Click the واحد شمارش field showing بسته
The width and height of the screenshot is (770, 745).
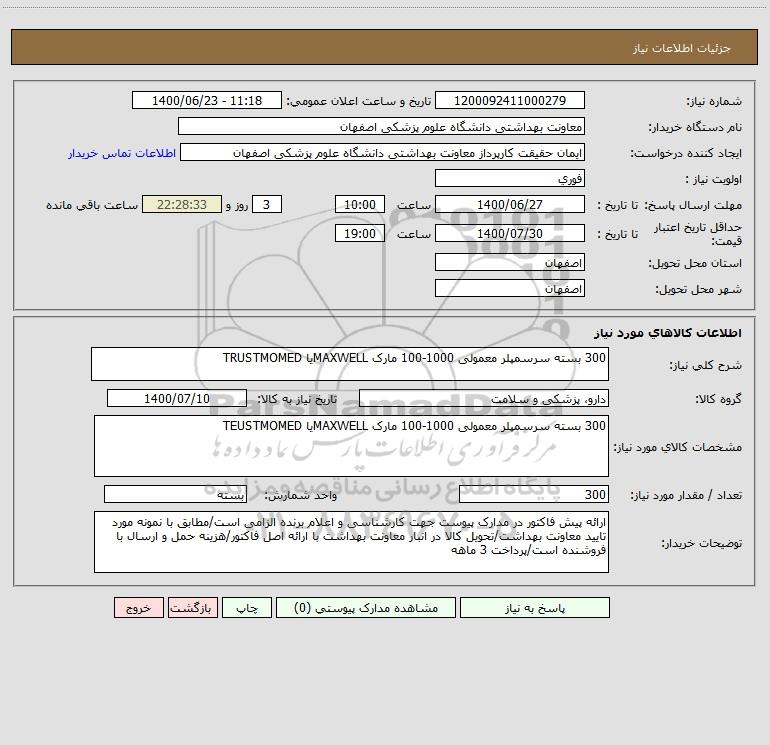point(175,495)
